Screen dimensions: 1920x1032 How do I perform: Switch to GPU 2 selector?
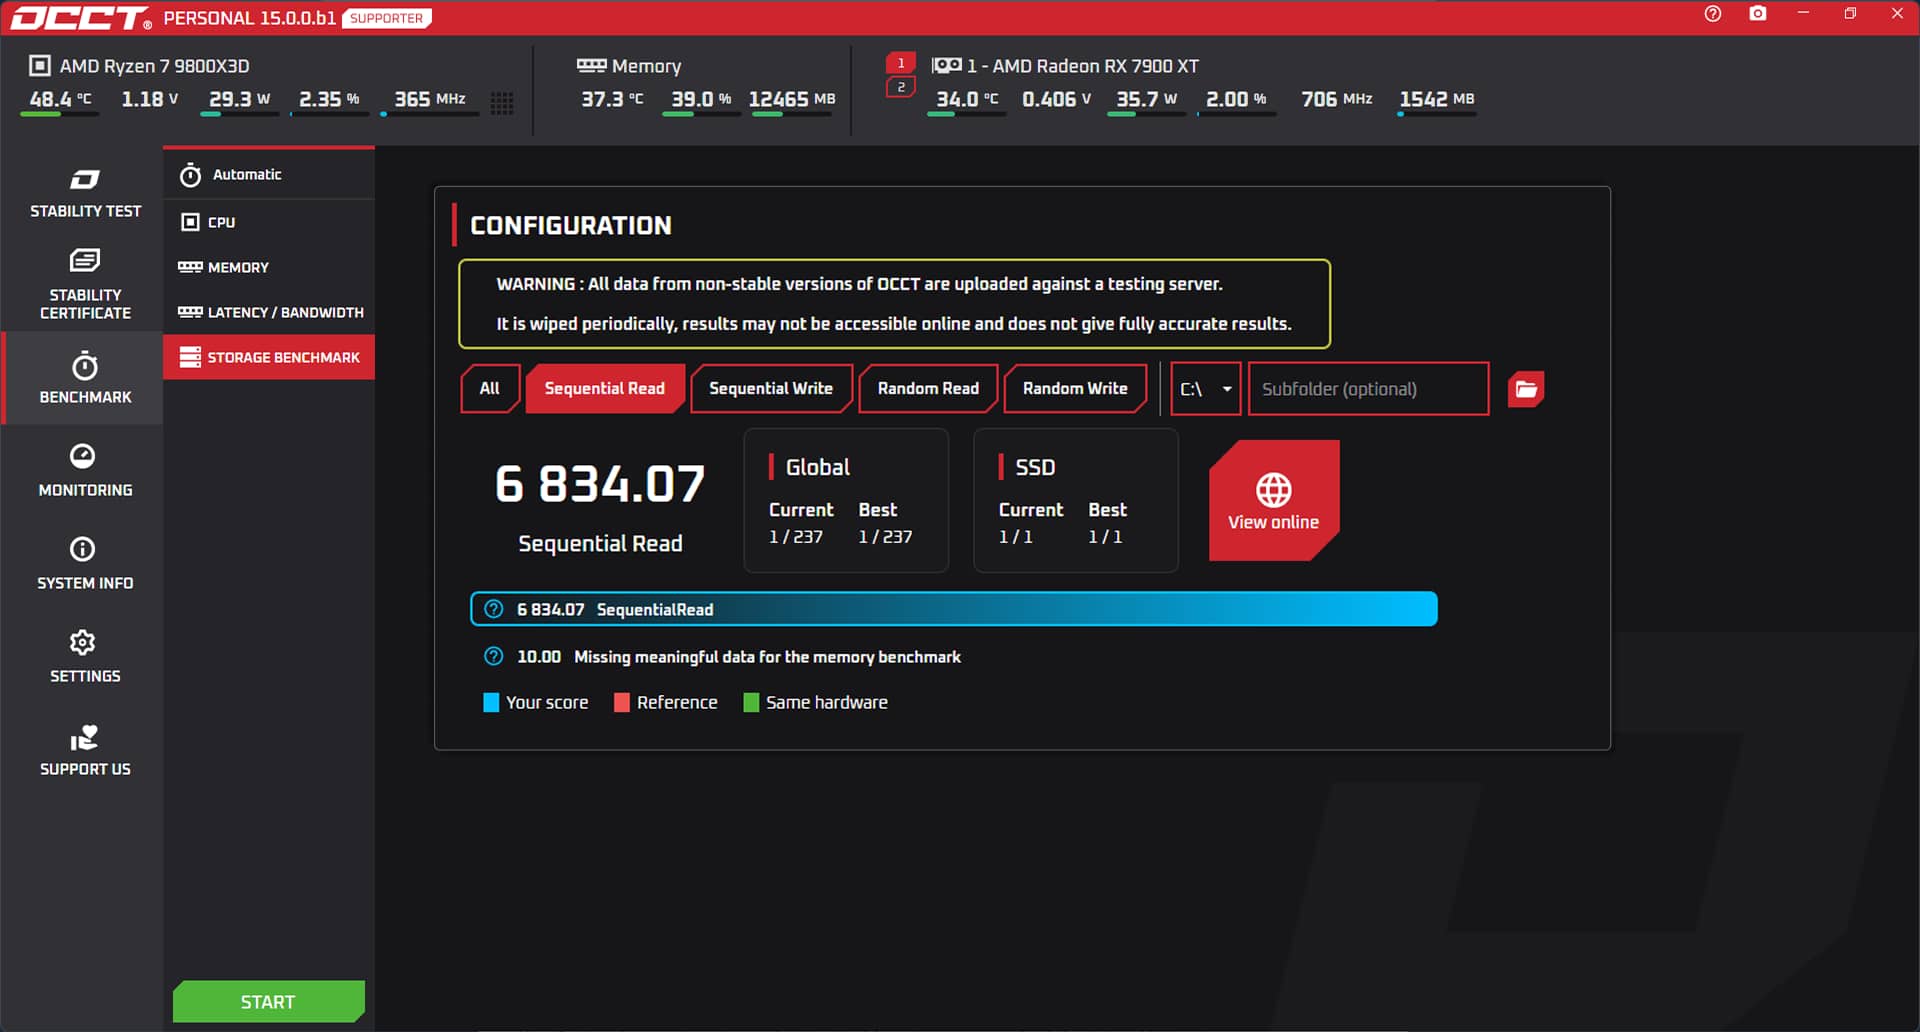click(x=901, y=88)
